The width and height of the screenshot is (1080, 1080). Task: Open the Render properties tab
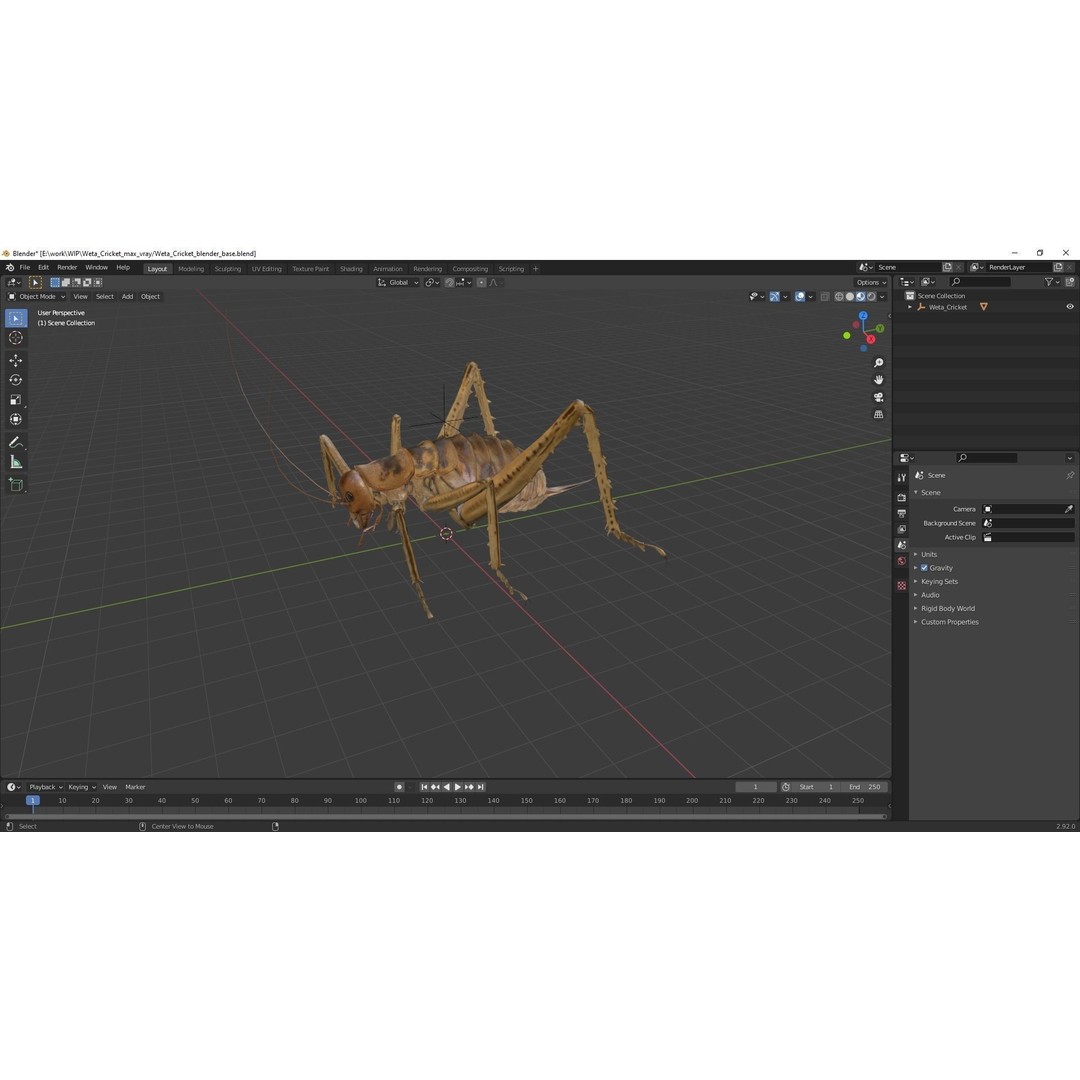tap(902, 497)
